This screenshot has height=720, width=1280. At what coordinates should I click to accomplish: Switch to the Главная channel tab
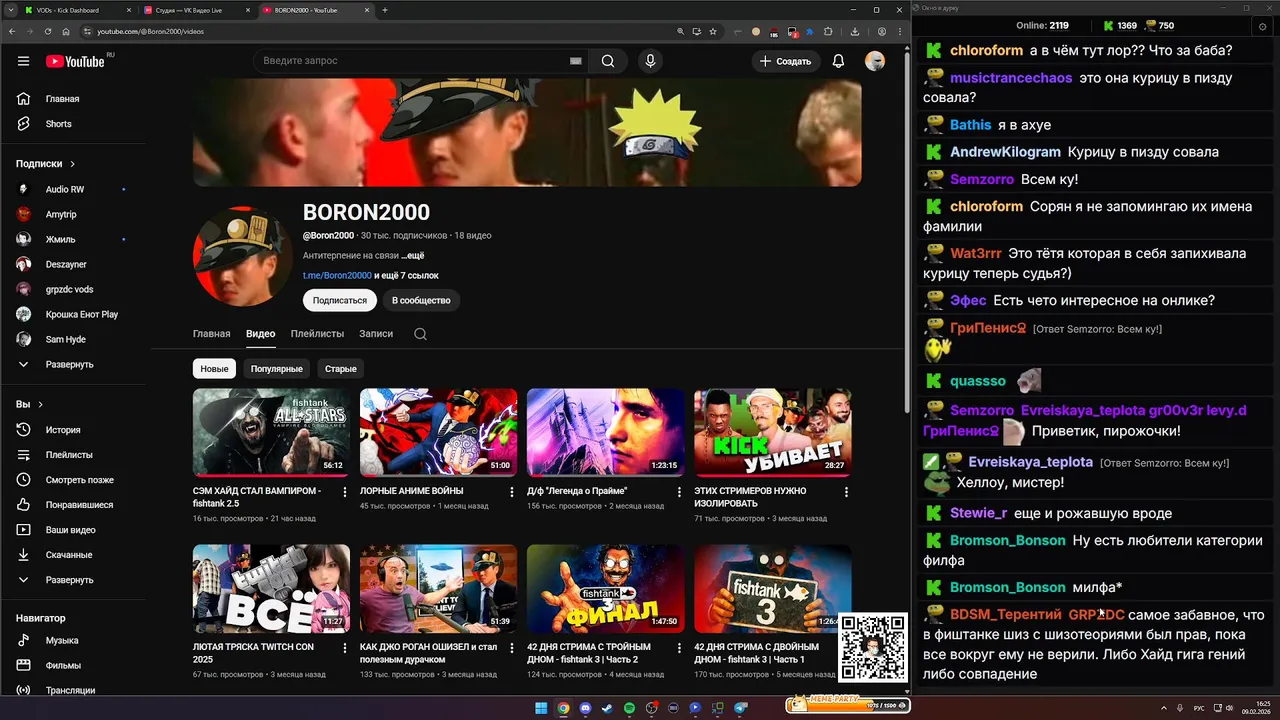[212, 334]
